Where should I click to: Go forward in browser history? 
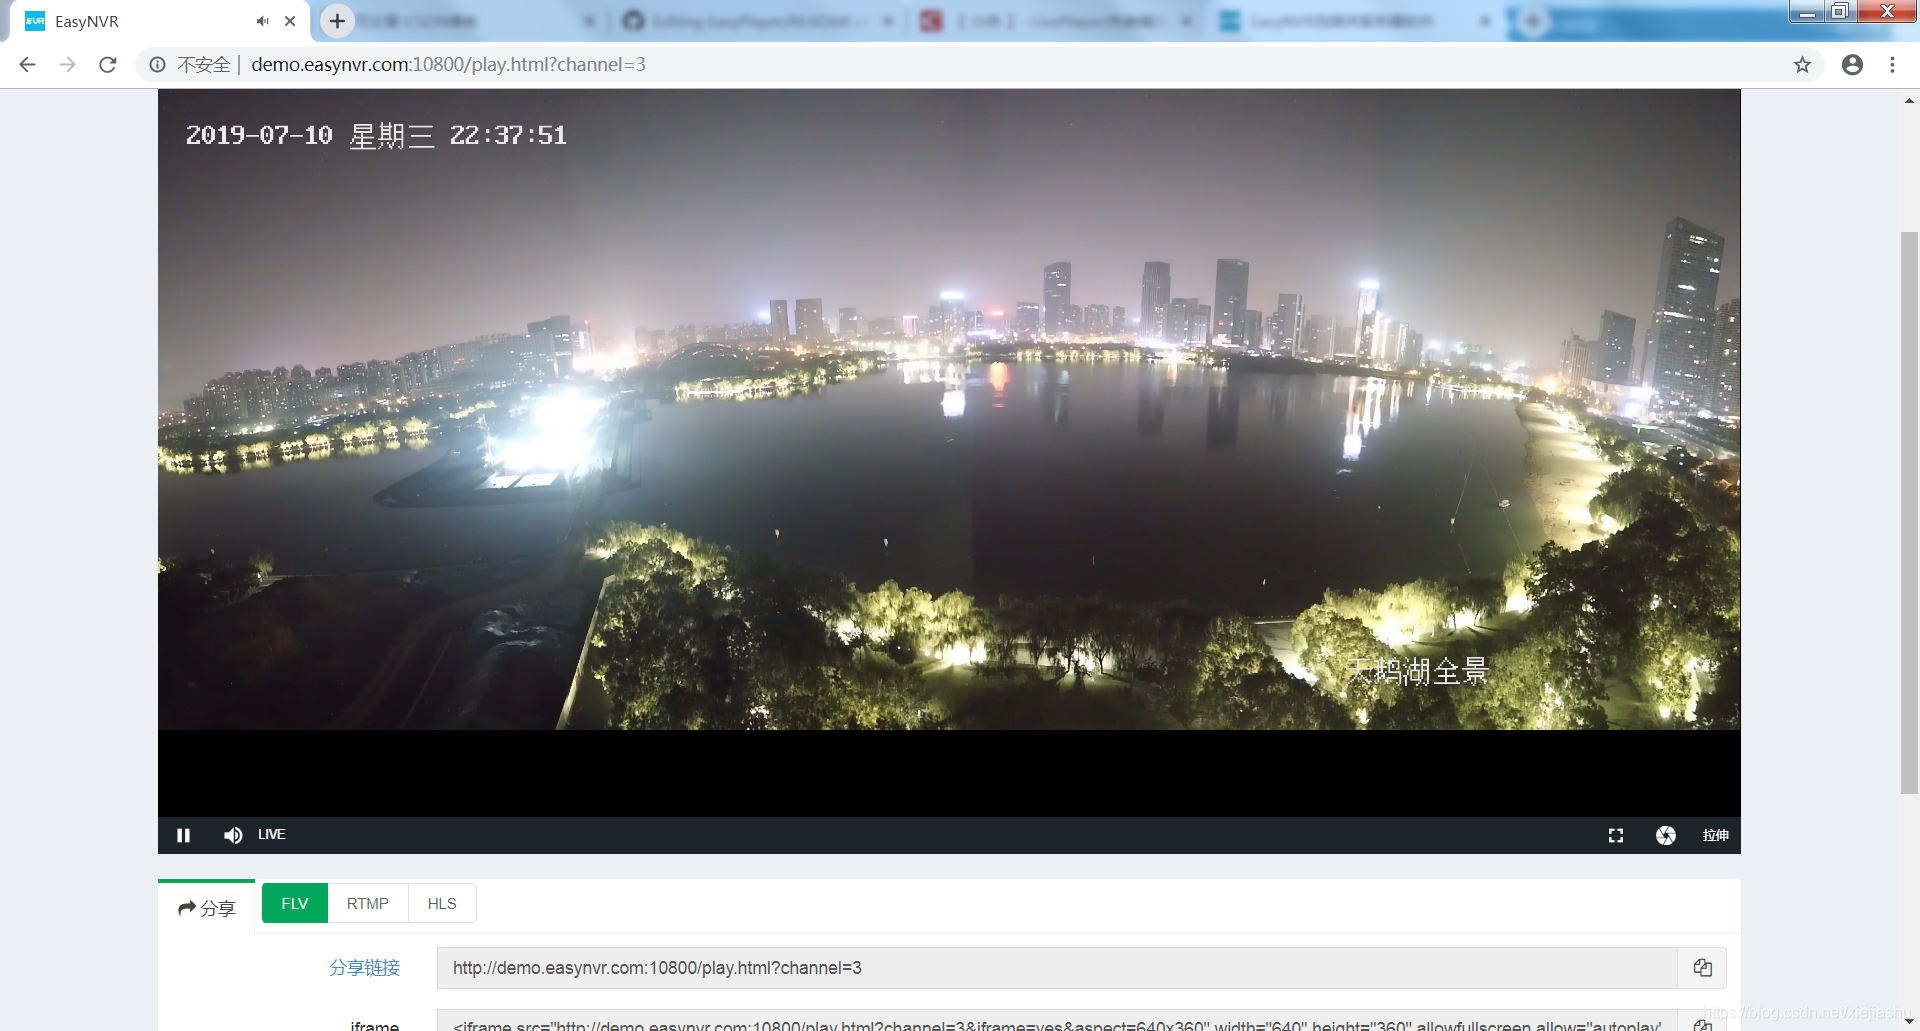click(x=68, y=65)
